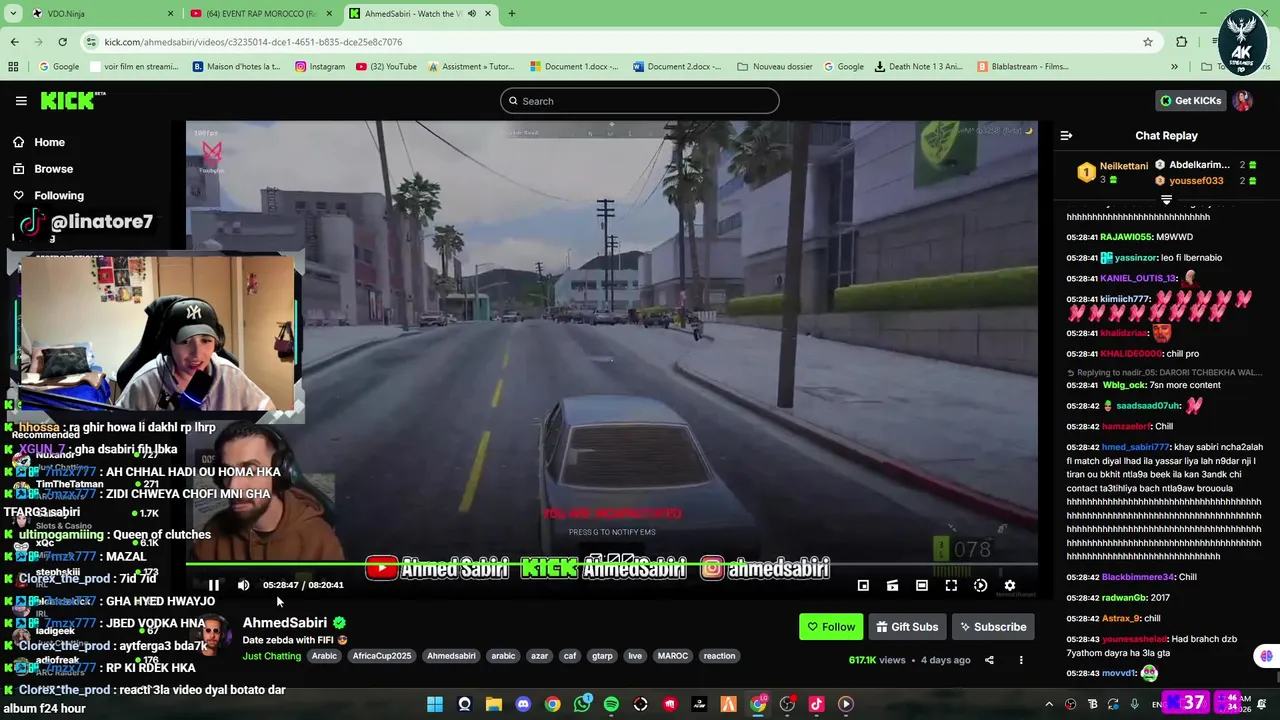Screen dimensions: 1280x720
Task: Subscribe to AhmedSabiri
Action: point(993,627)
